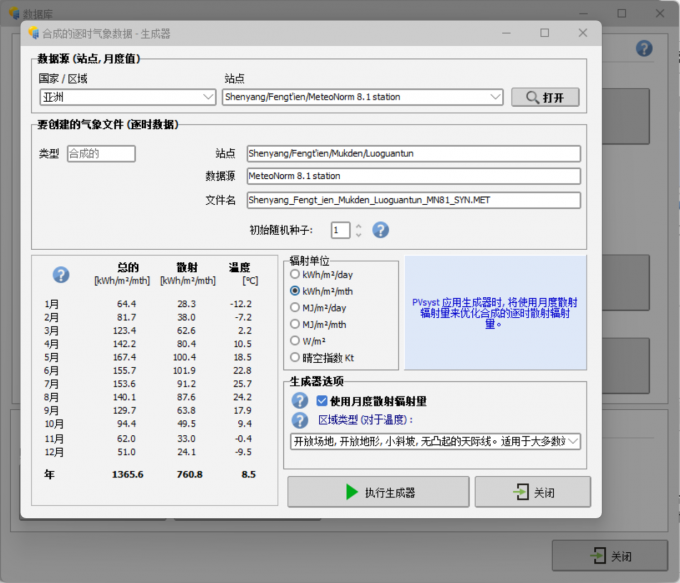
Task: Close generator dialog with X
Action: click(583, 33)
